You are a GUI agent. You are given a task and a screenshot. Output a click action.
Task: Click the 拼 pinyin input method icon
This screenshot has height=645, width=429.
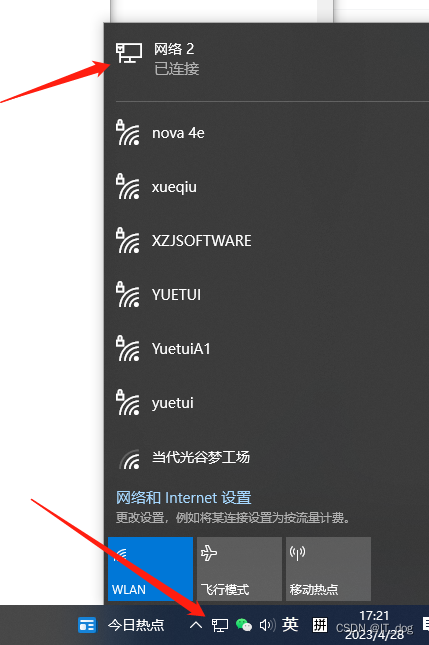click(320, 625)
